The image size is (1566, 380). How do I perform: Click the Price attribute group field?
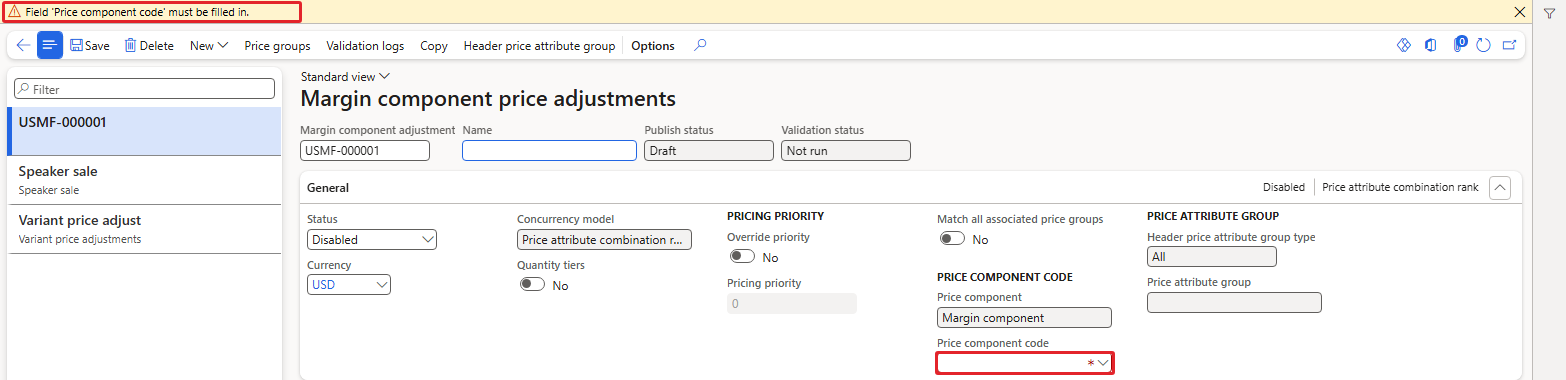[x=1234, y=302]
